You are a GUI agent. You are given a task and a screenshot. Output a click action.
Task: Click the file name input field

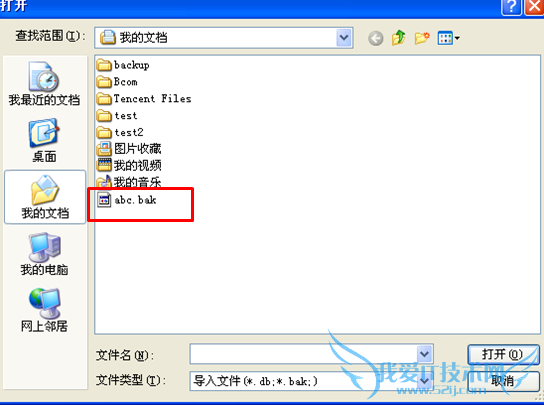[x=304, y=354]
